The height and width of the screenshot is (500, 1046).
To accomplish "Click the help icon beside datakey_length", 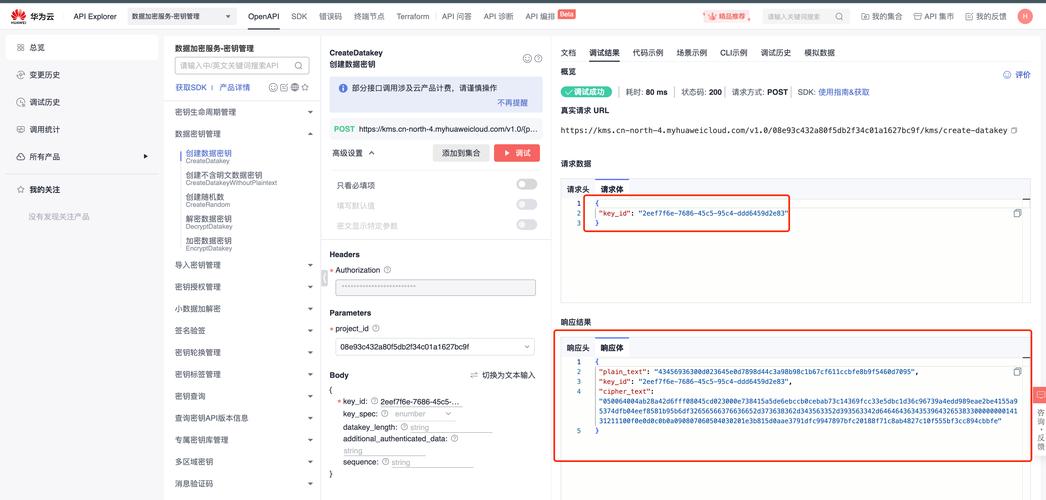I will tap(404, 427).
